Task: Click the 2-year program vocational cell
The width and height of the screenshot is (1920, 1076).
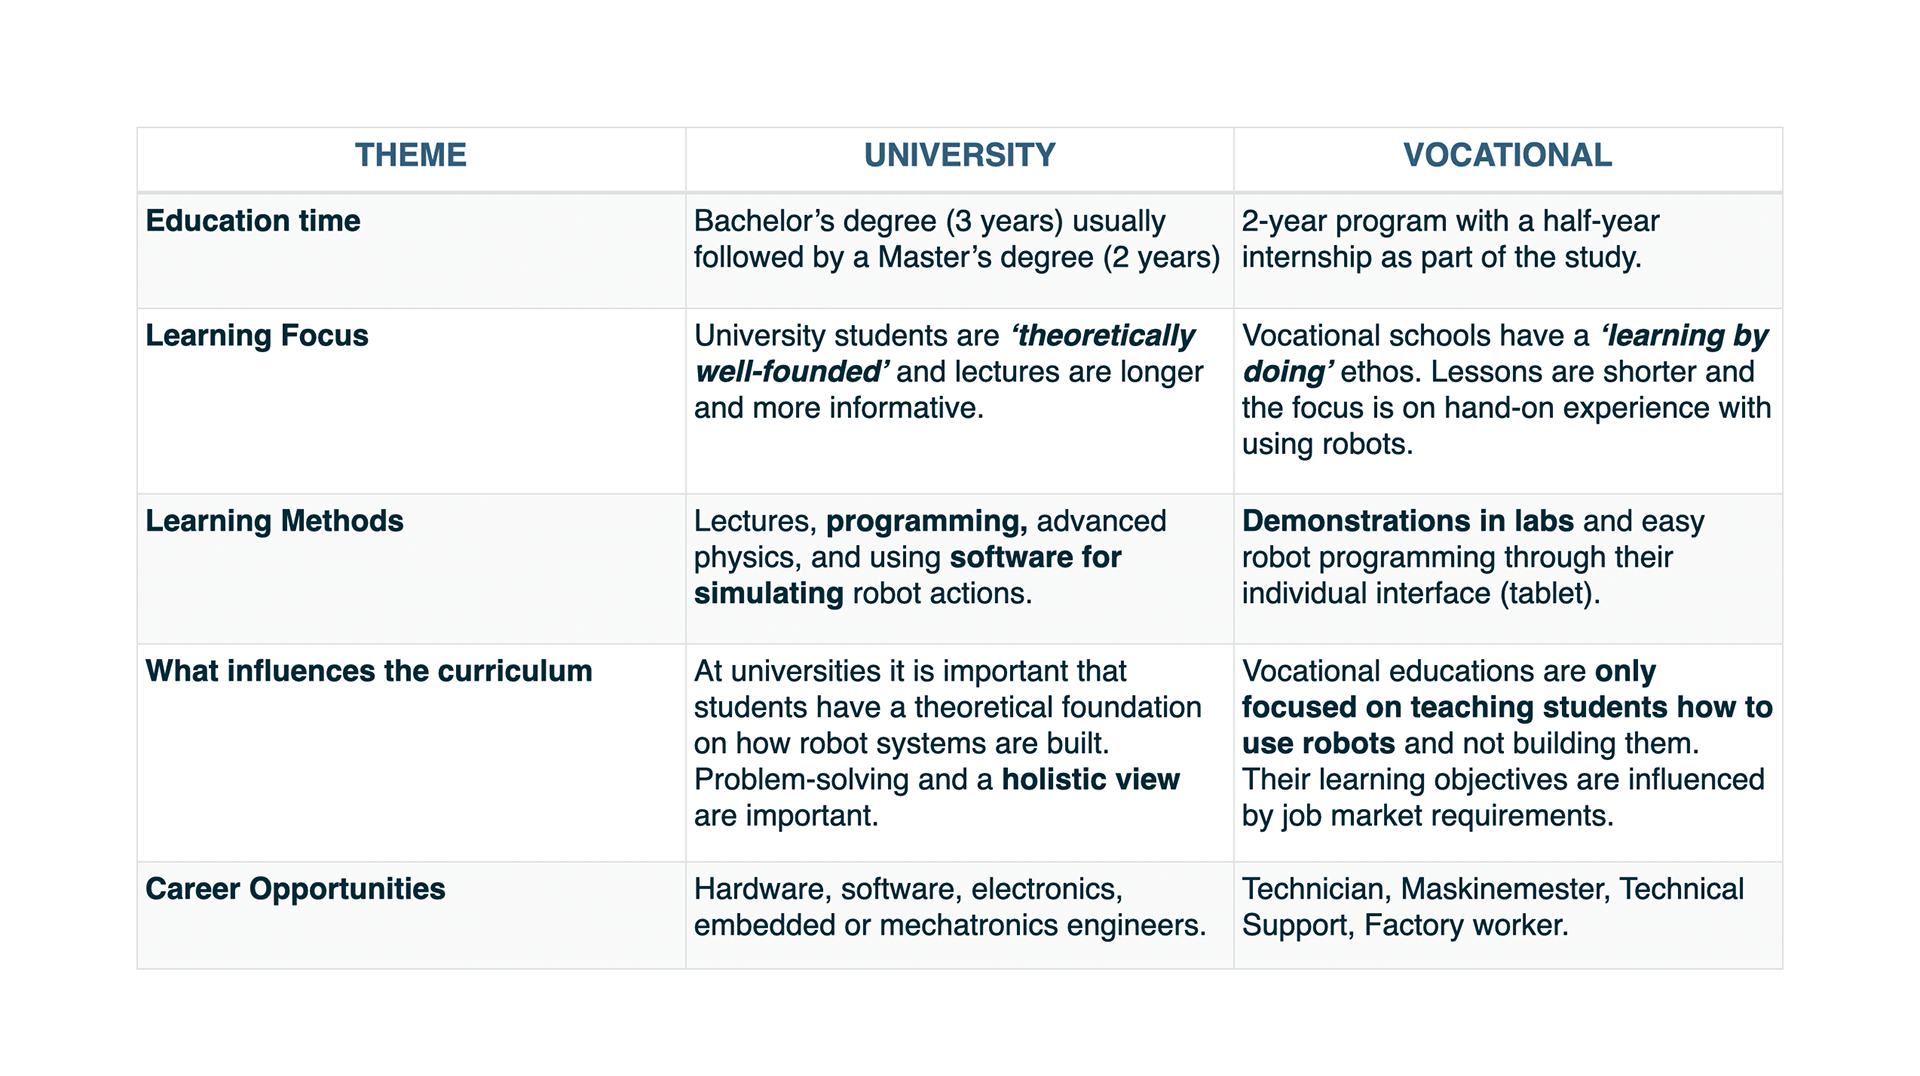Action: point(1450,239)
